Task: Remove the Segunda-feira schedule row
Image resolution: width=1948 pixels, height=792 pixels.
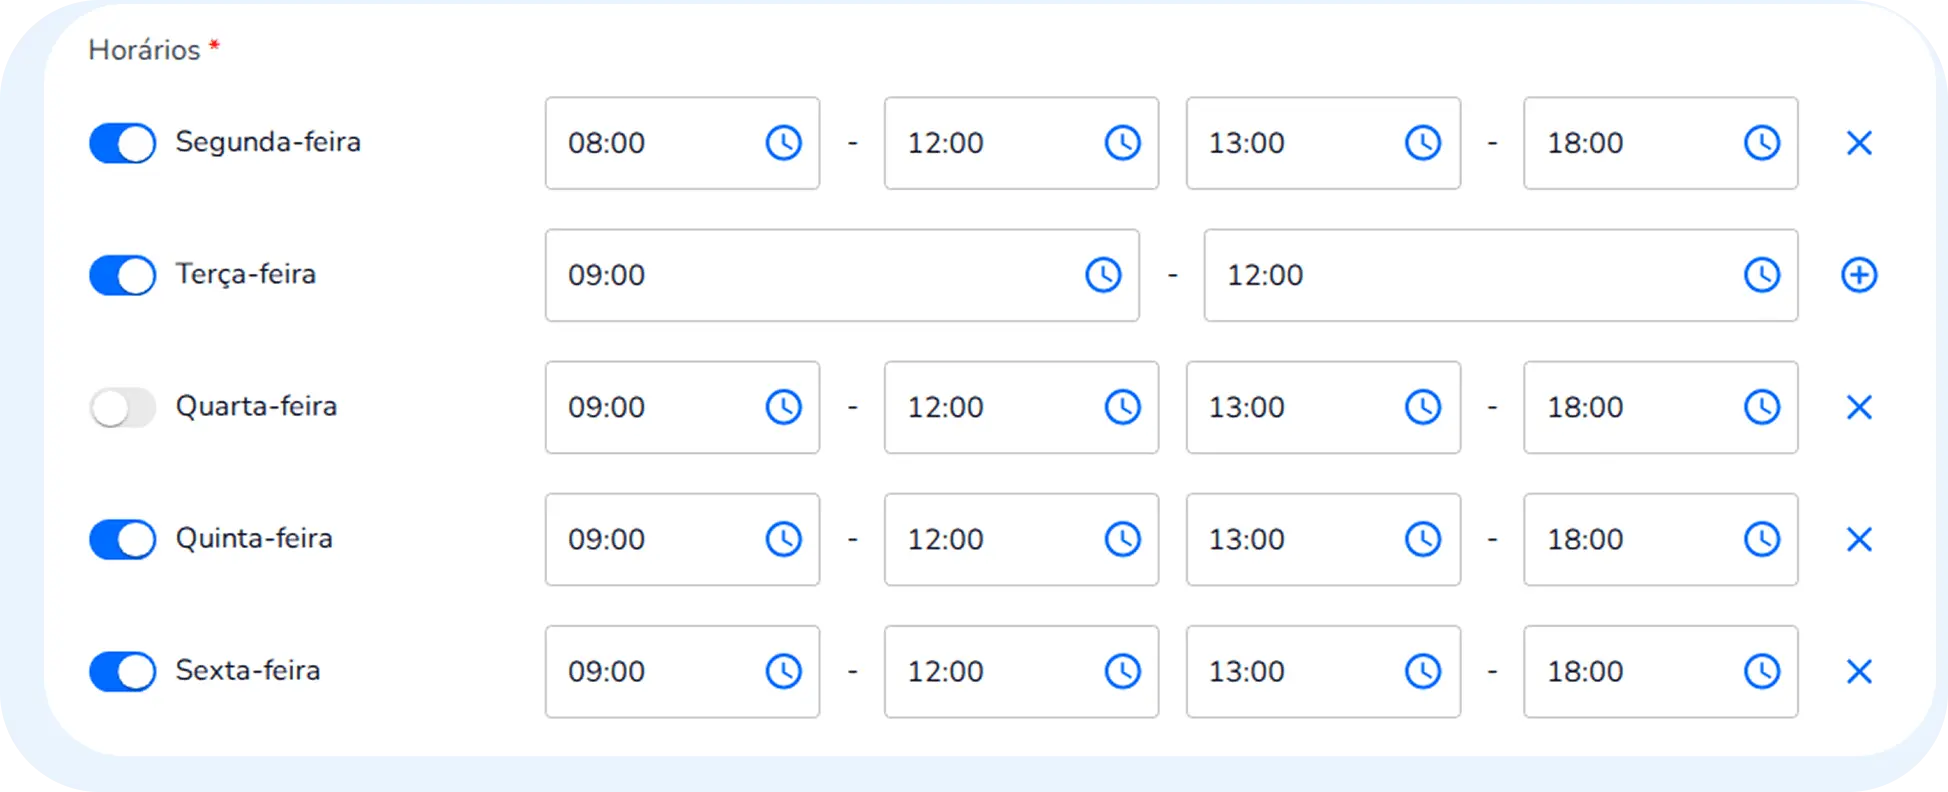Action: click(1858, 143)
